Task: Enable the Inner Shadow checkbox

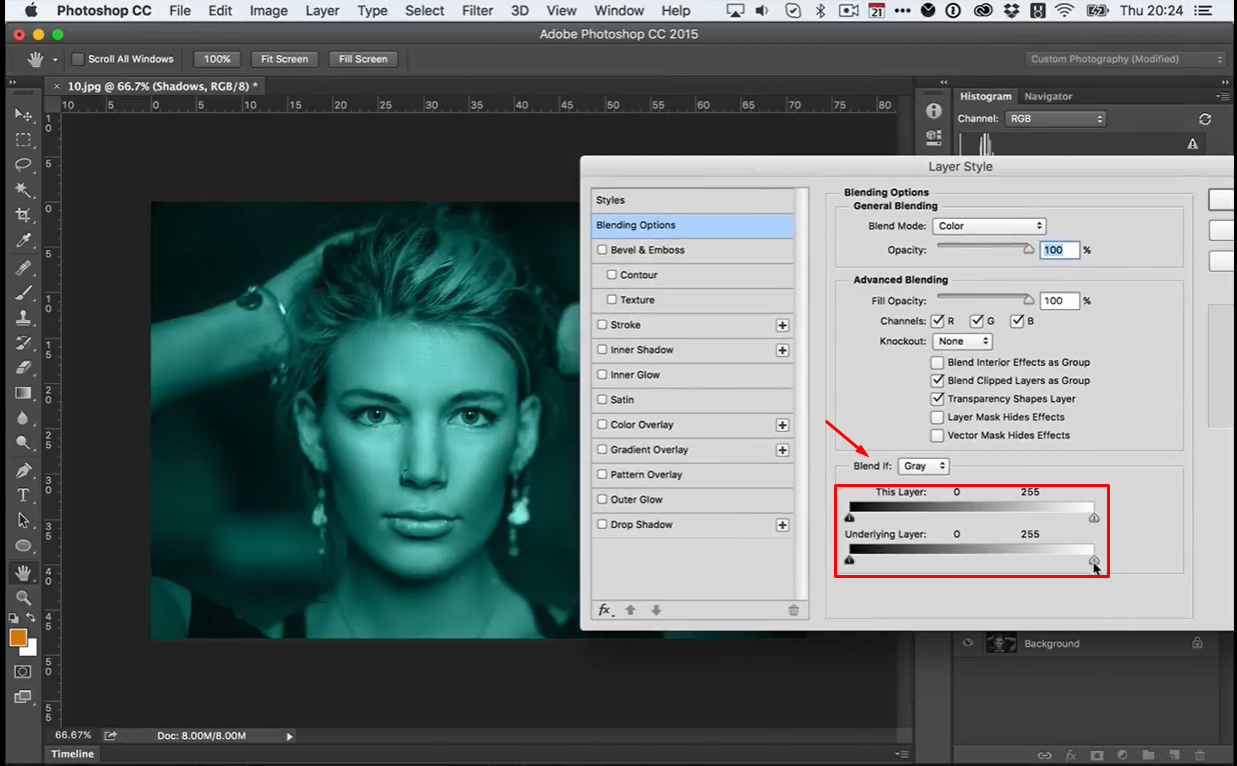Action: click(x=602, y=350)
